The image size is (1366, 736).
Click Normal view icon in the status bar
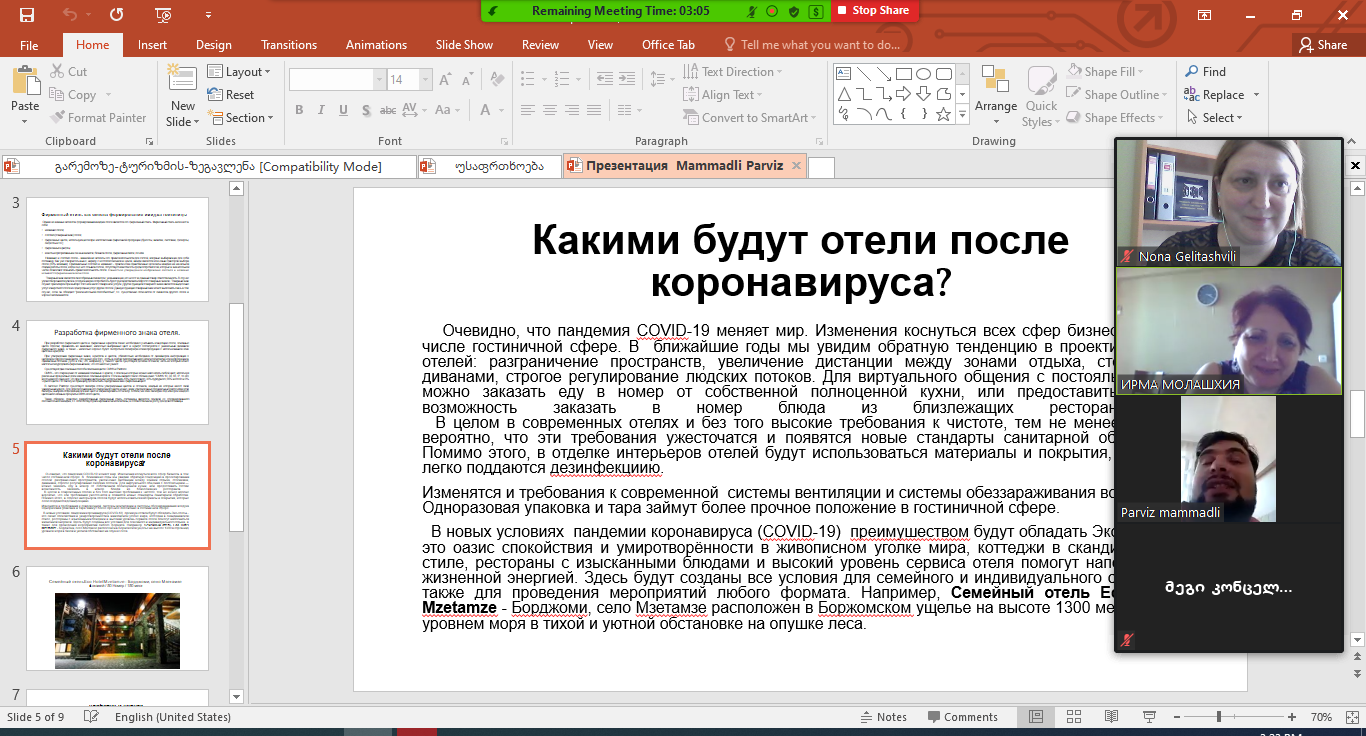[x=1036, y=717]
